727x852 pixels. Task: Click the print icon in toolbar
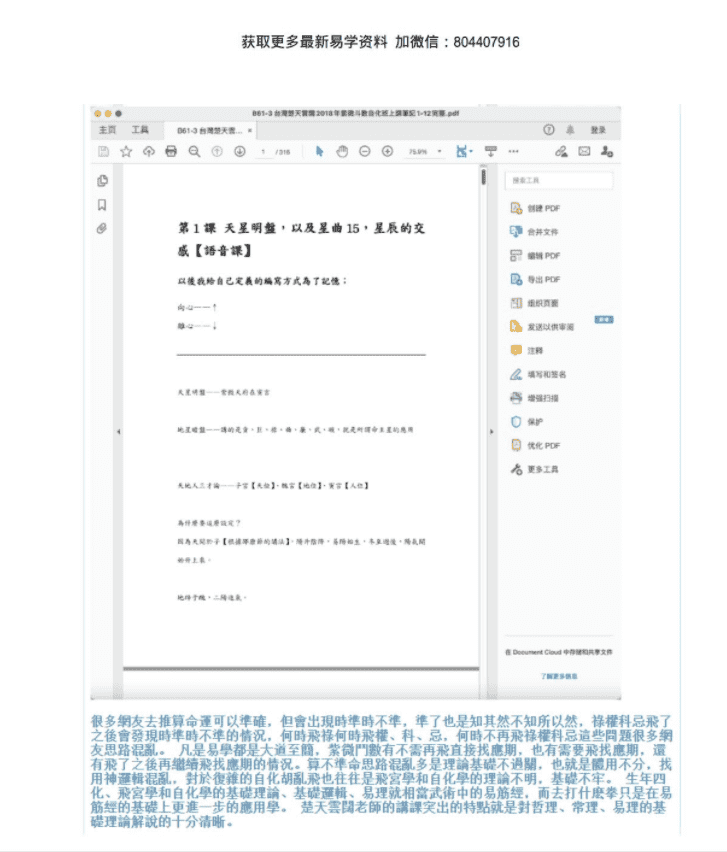(171, 151)
